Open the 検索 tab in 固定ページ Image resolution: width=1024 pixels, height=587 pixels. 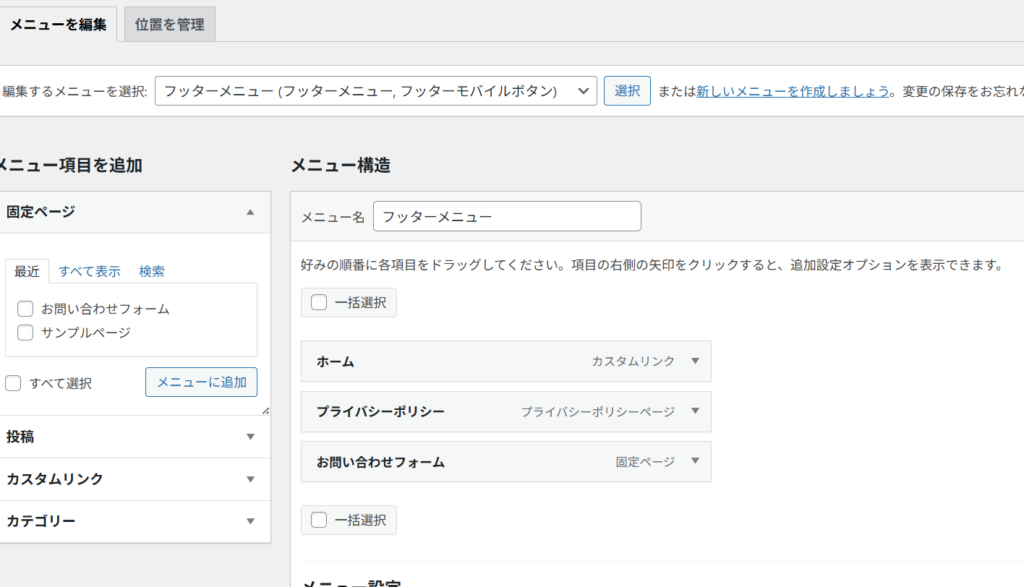pos(152,271)
